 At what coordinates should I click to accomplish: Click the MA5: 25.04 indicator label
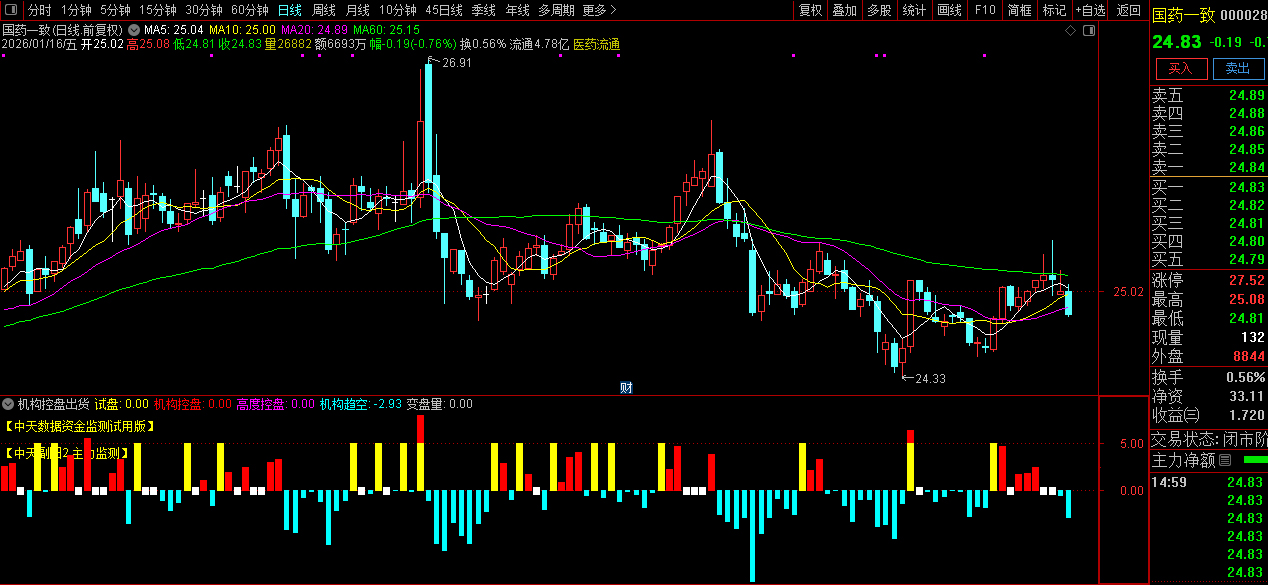point(175,31)
